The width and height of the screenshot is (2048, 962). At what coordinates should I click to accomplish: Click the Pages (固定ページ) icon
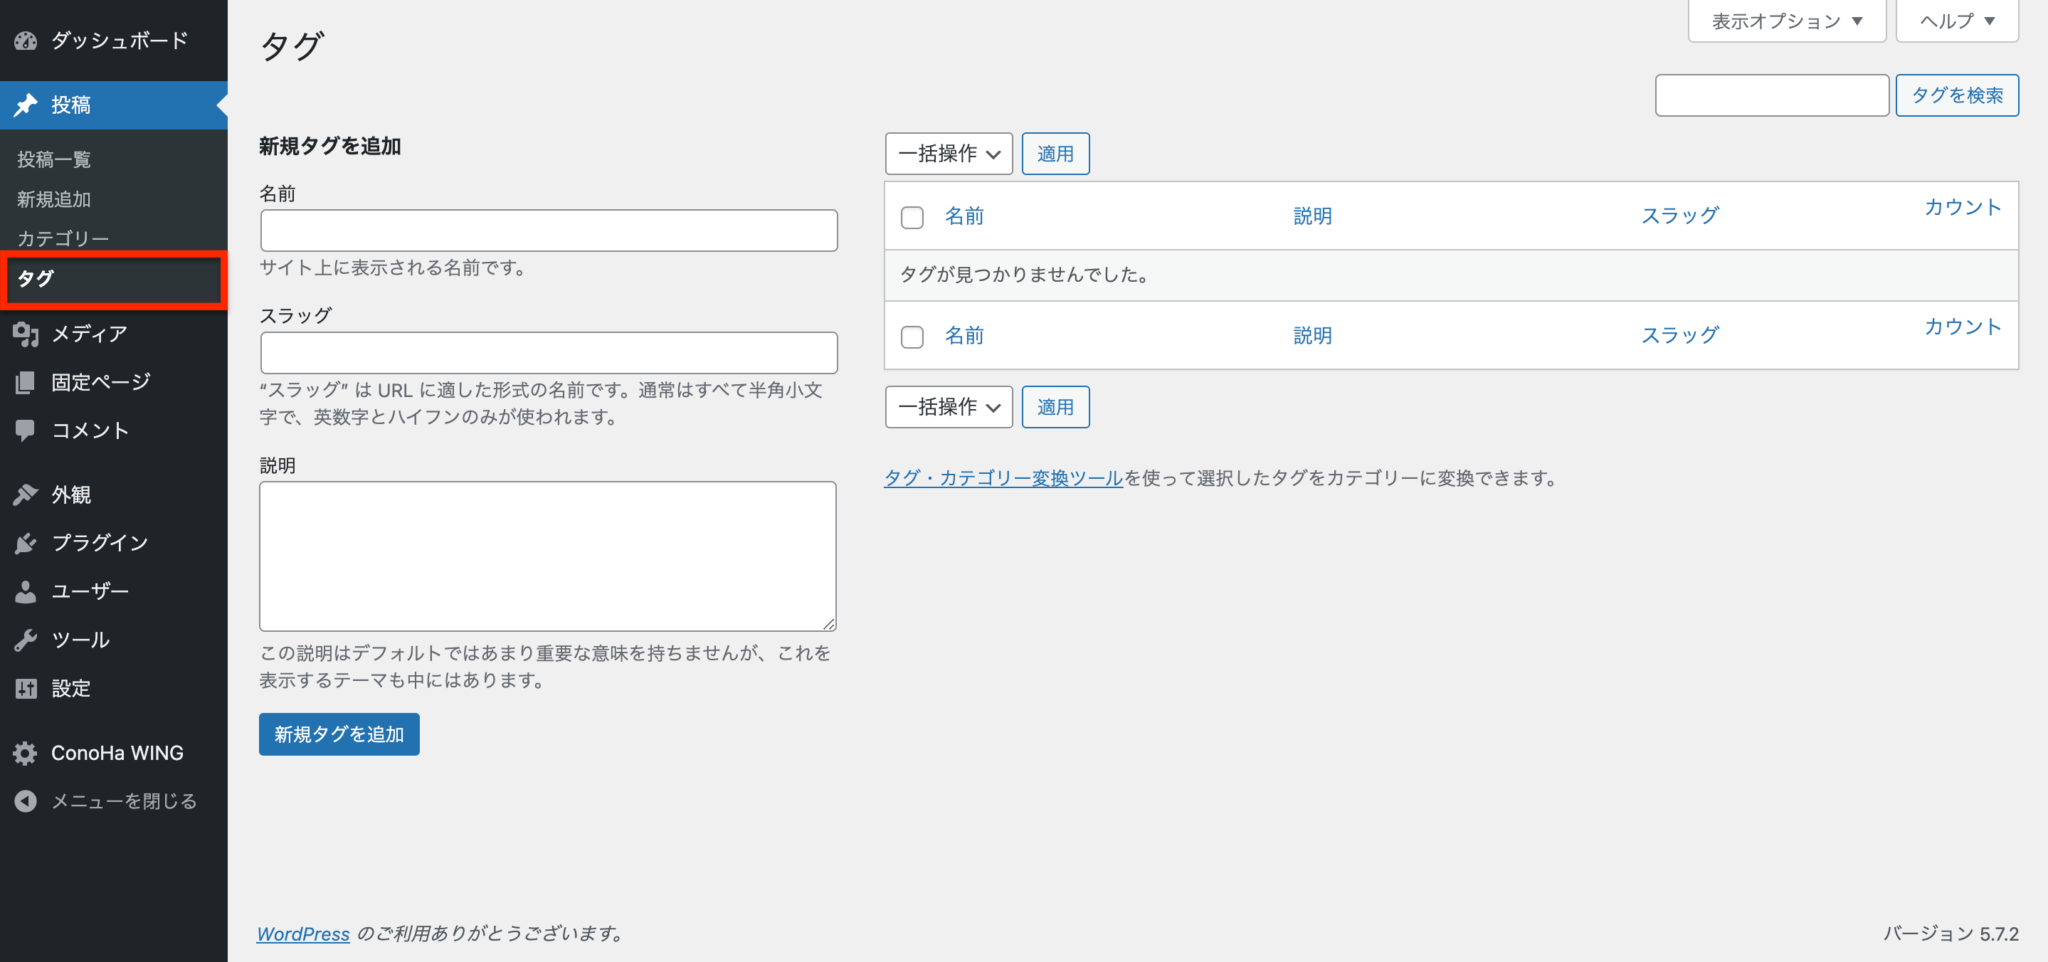26,382
